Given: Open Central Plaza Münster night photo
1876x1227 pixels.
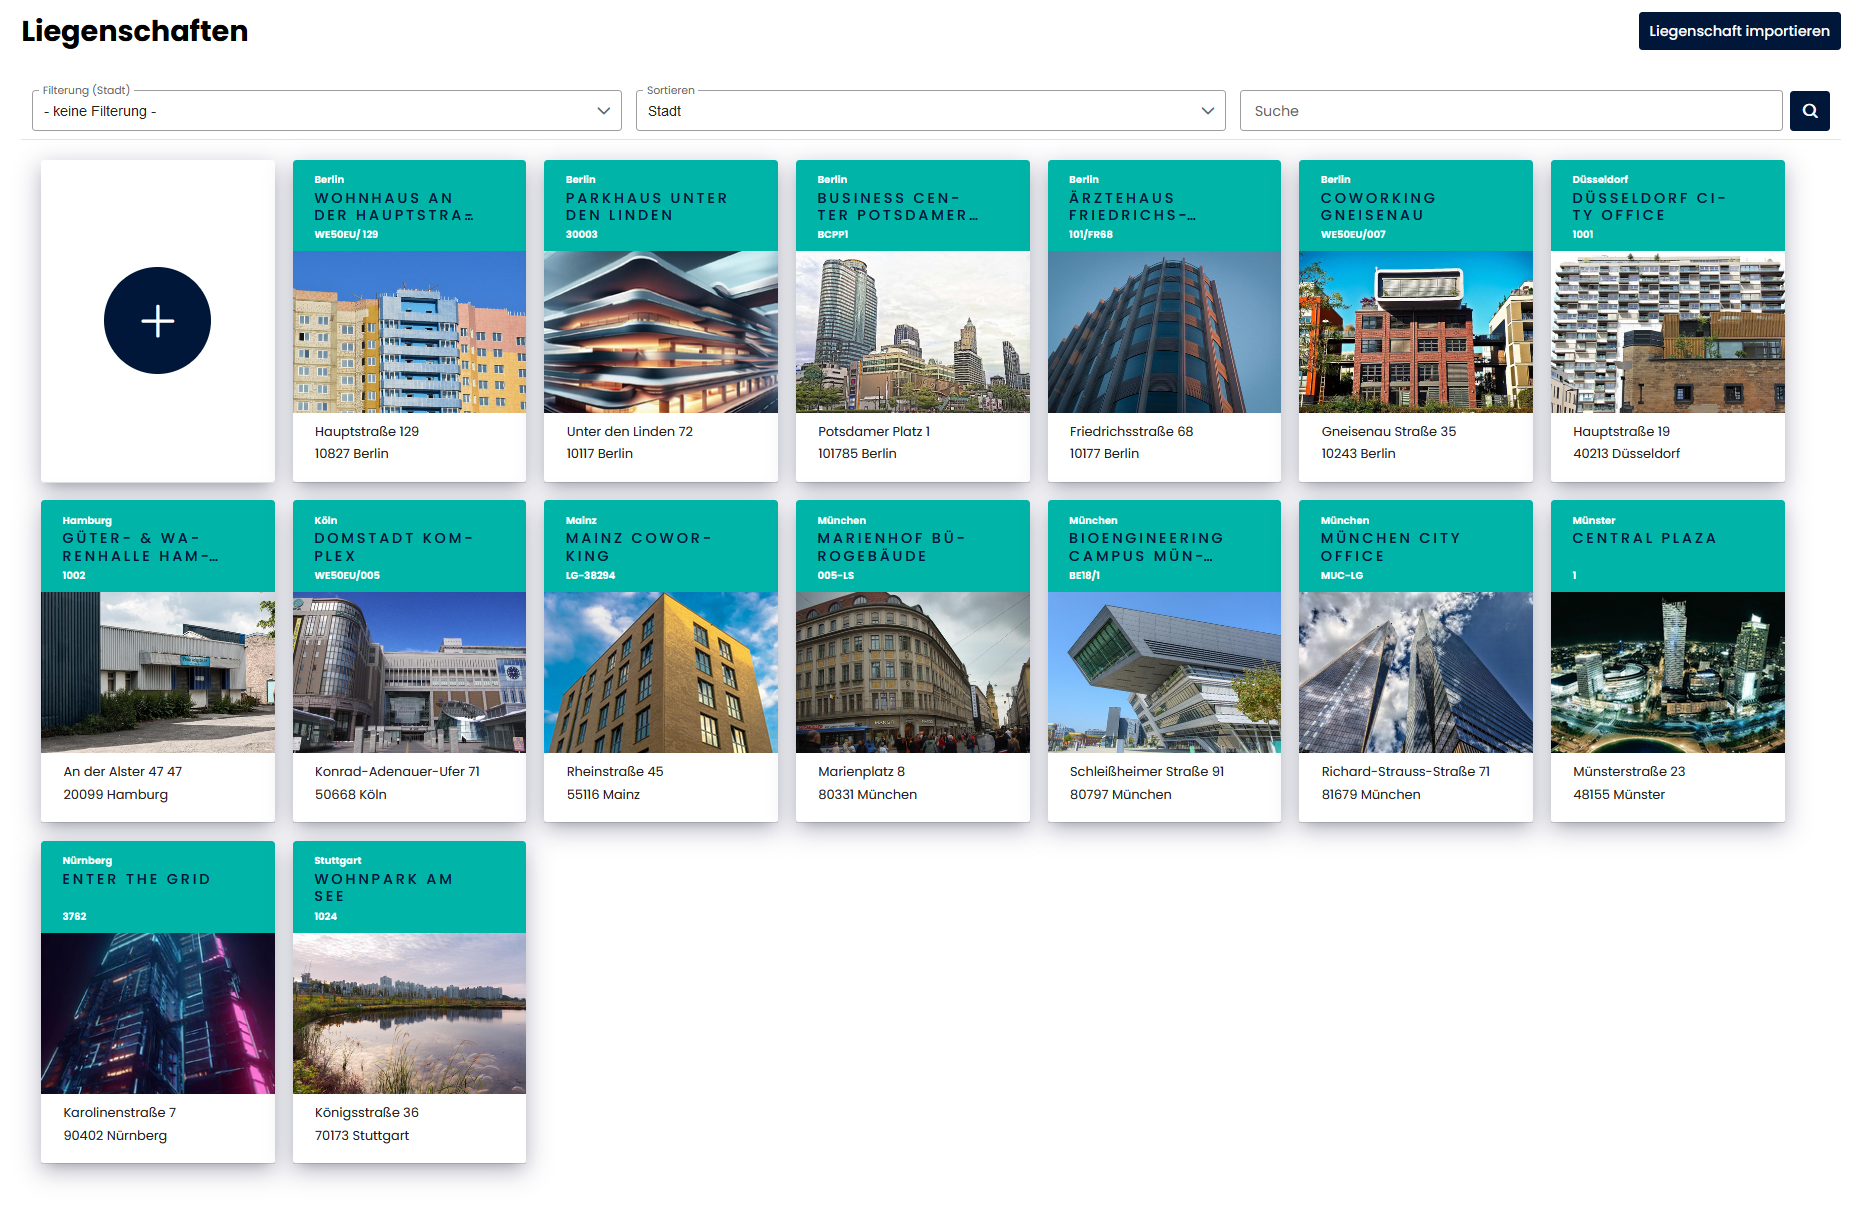Looking at the screenshot, I should [1667, 672].
